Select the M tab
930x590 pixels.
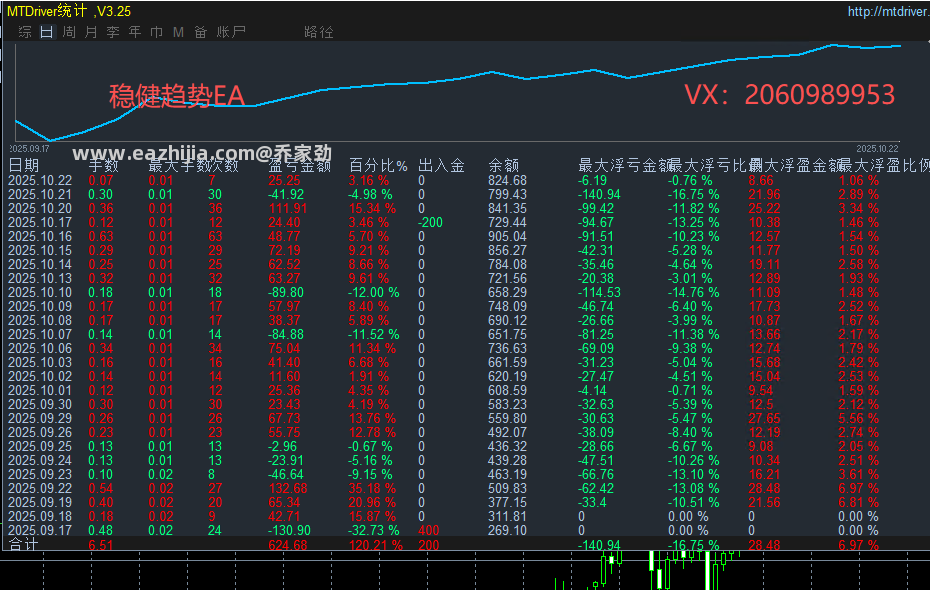(178, 32)
